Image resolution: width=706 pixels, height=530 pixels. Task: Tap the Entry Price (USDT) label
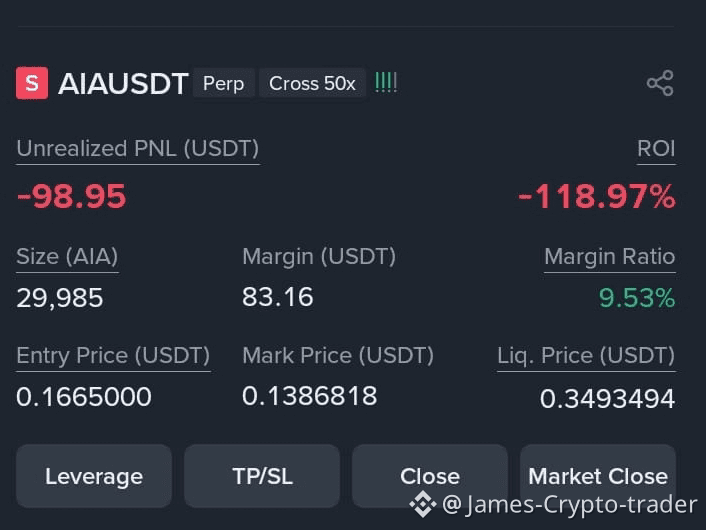[x=113, y=356]
